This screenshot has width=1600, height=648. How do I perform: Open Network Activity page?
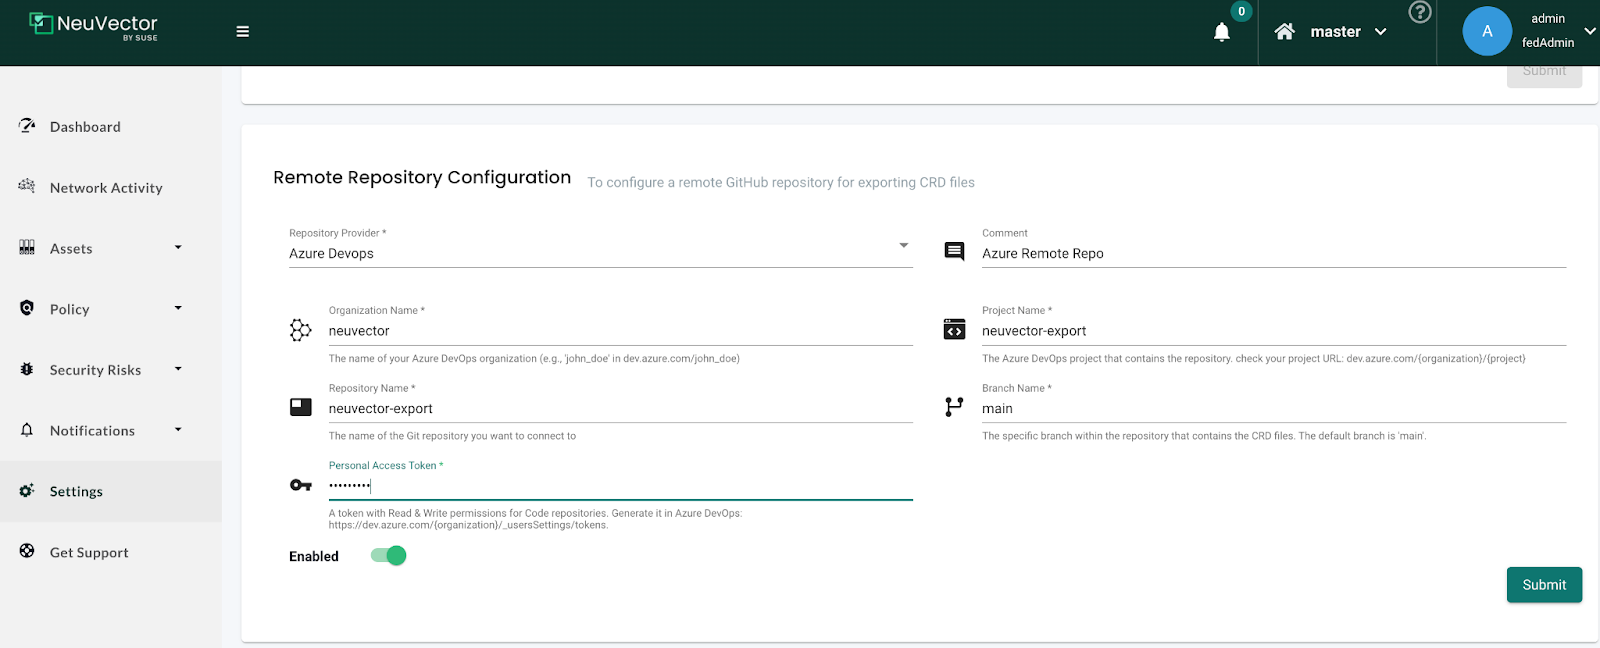pos(106,188)
